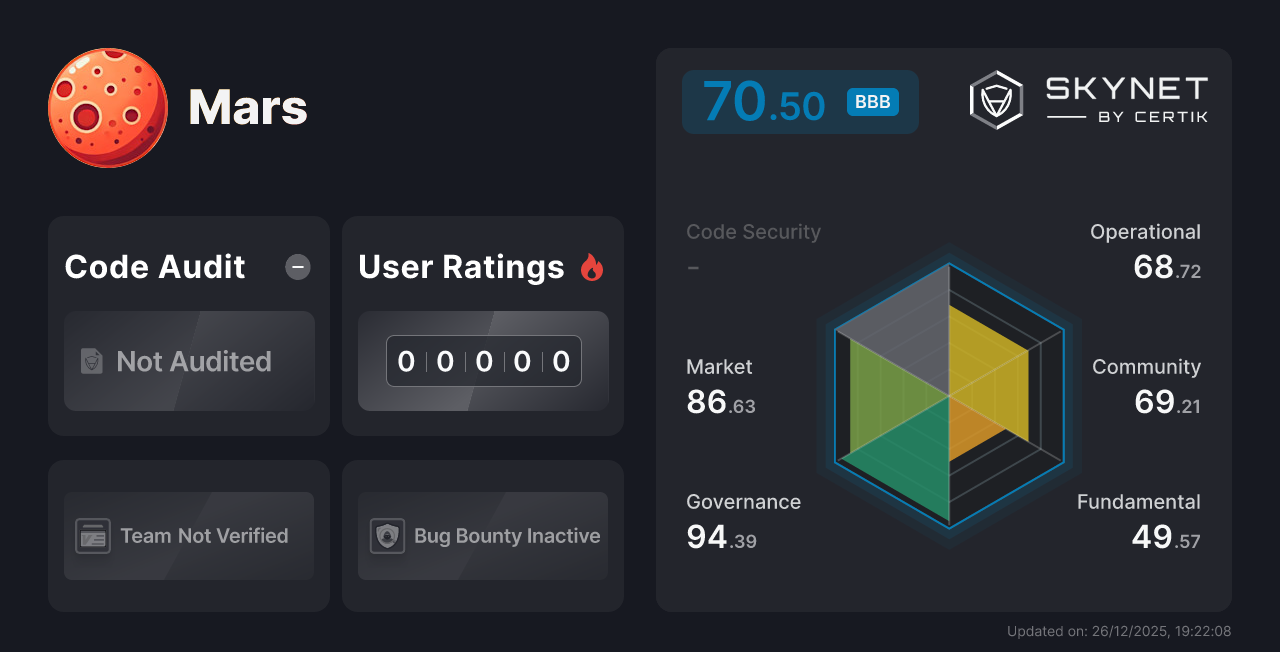This screenshot has height=652, width=1280.
Task: Open the Not Audited panel
Action: 189,361
